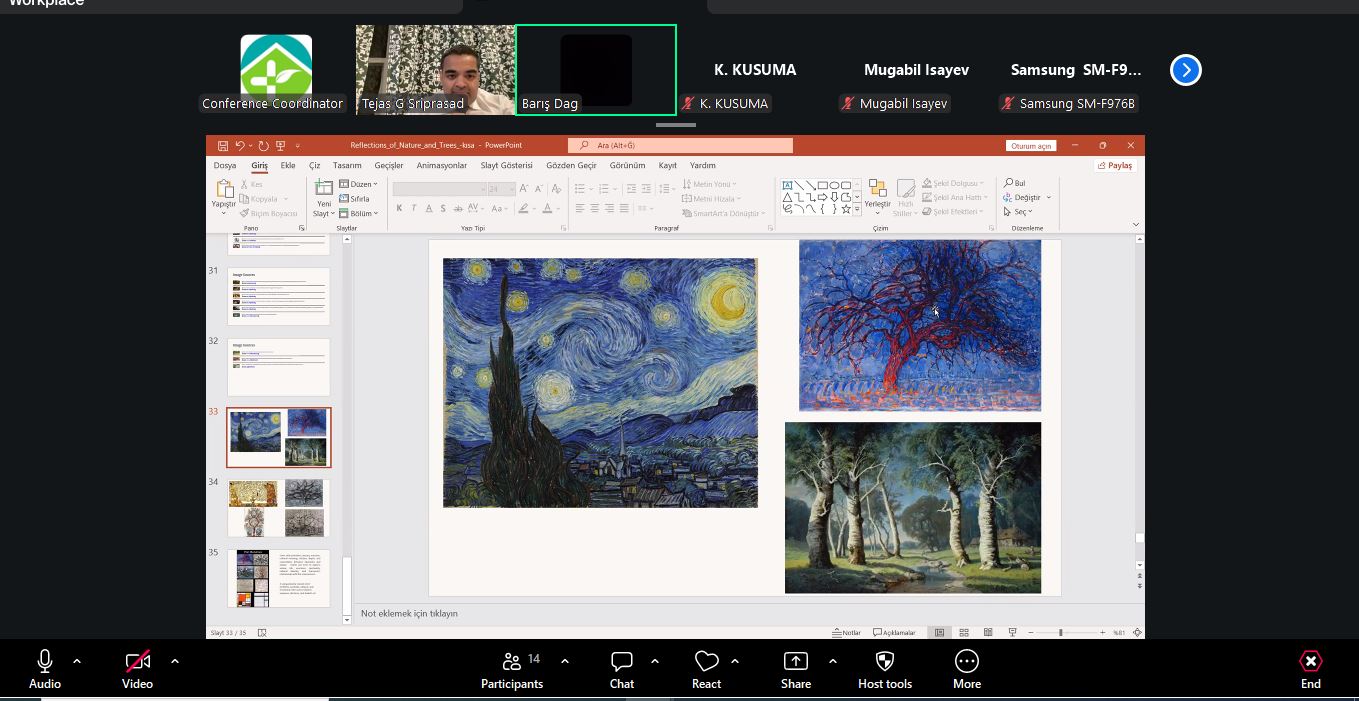The image size is (1359, 701).
Task: Open Zoom Host tools shield icon
Action: click(x=885, y=660)
